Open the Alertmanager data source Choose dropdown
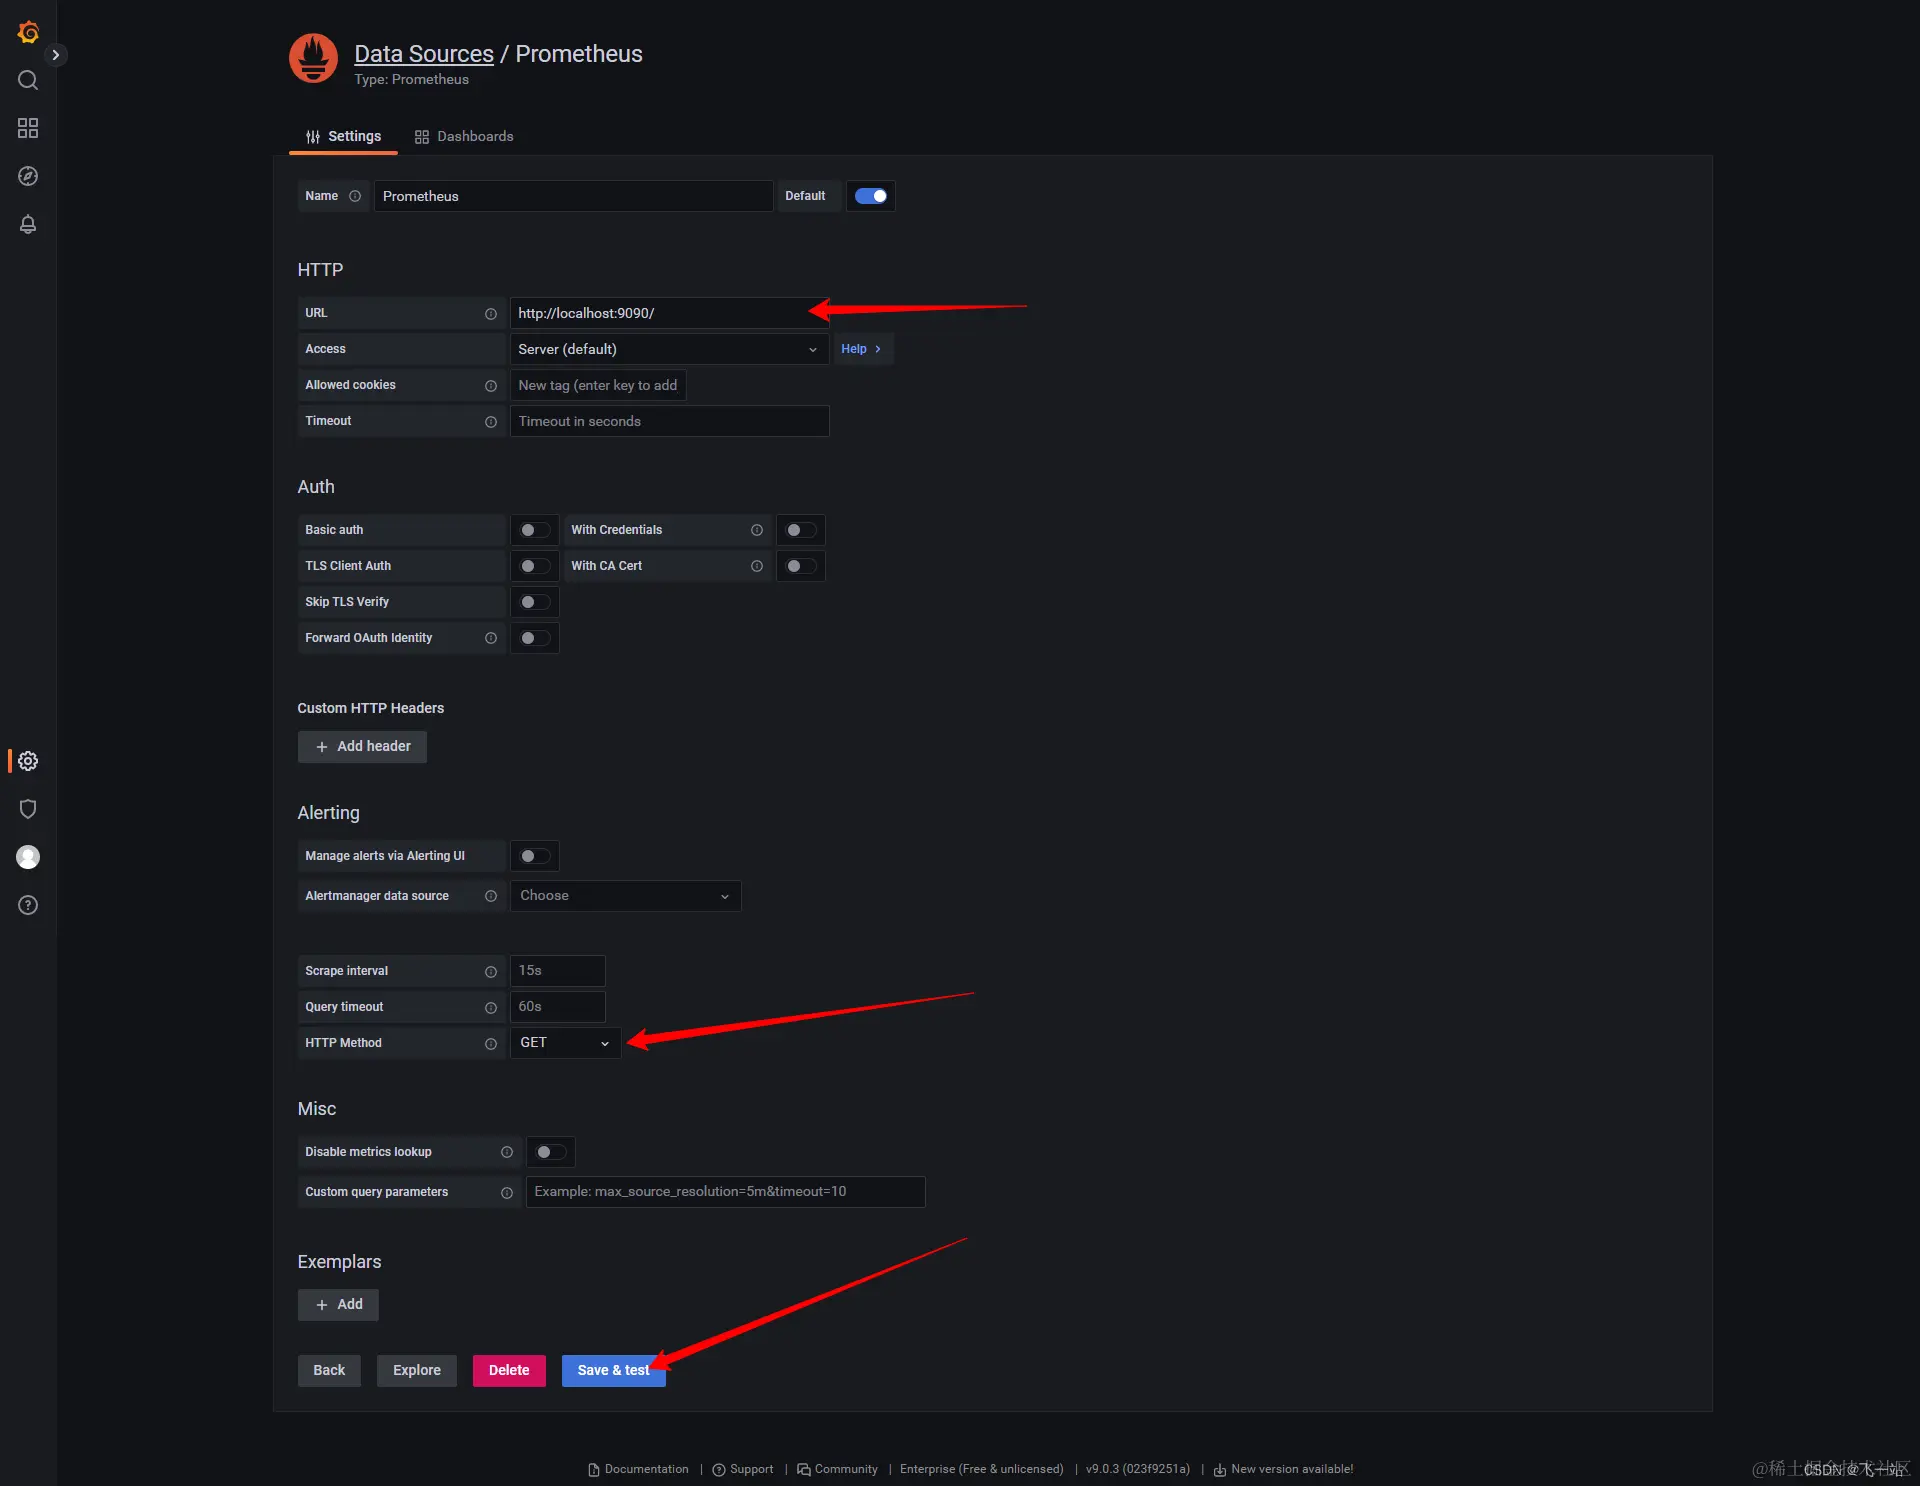Image resolution: width=1920 pixels, height=1487 pixels. pos(625,896)
